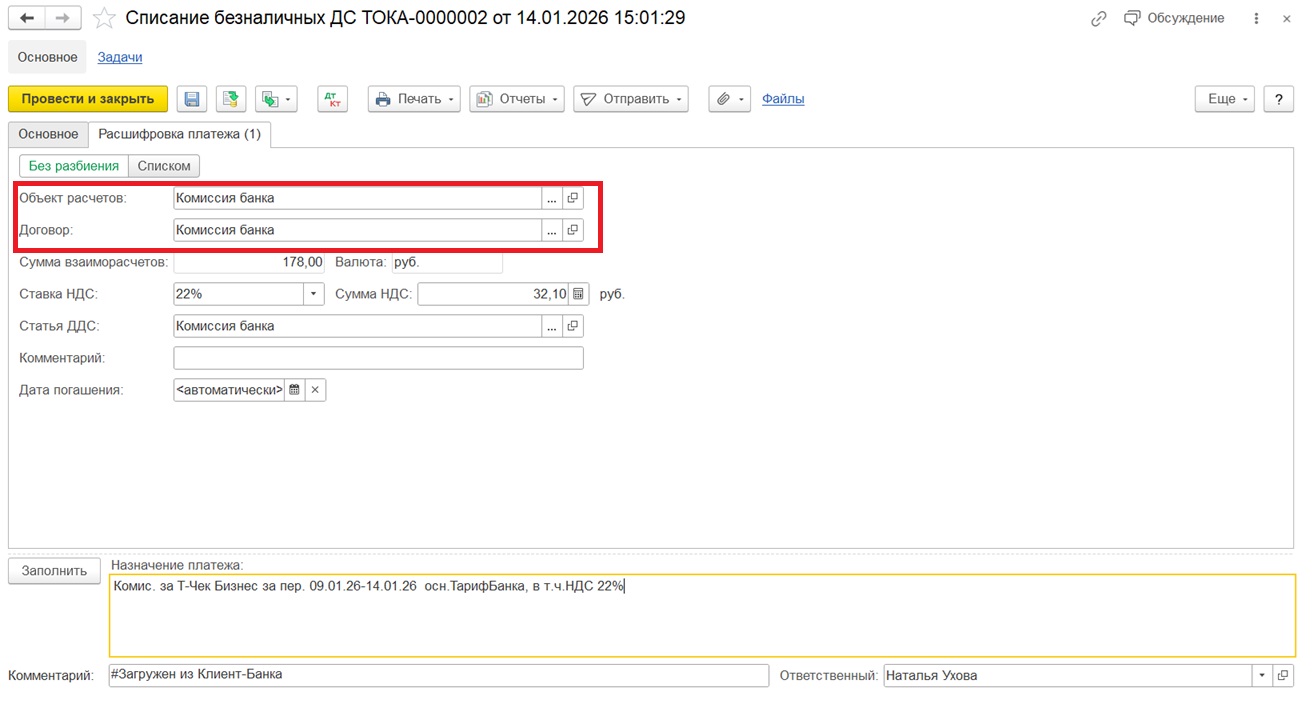Expand Ставка НДС dropdown arrow

[314, 294]
